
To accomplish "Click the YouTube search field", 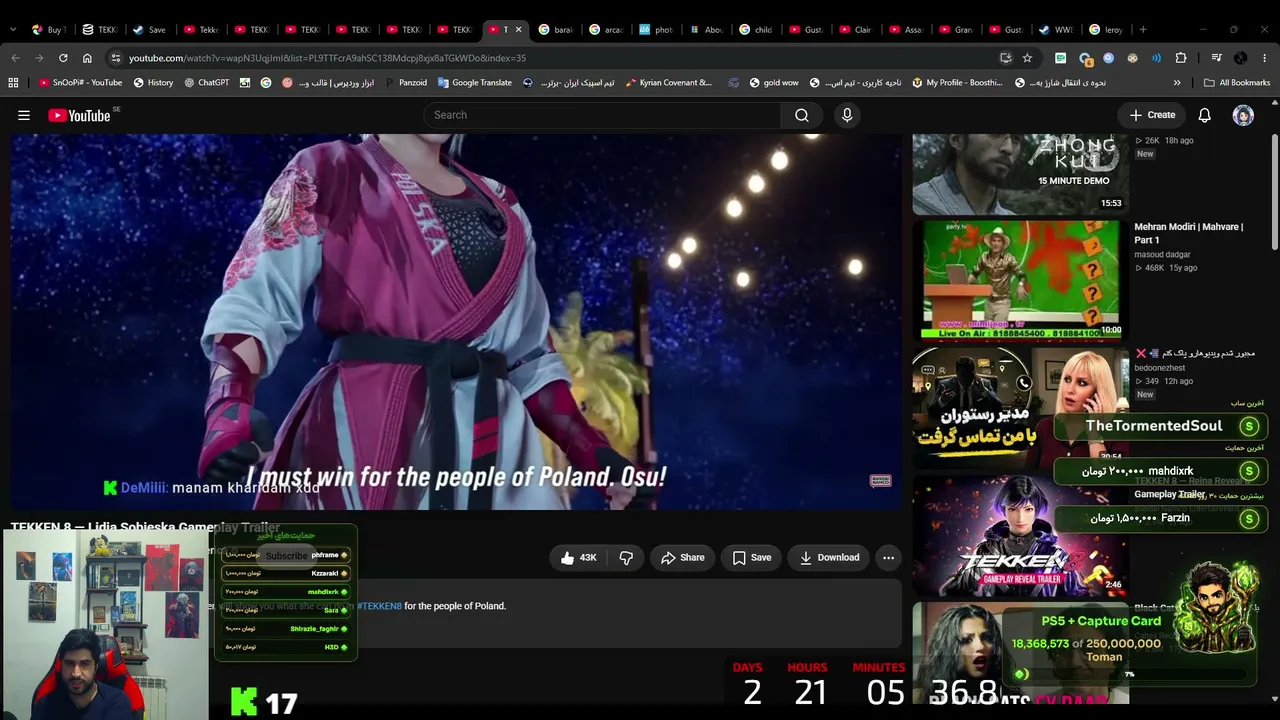I will point(602,115).
